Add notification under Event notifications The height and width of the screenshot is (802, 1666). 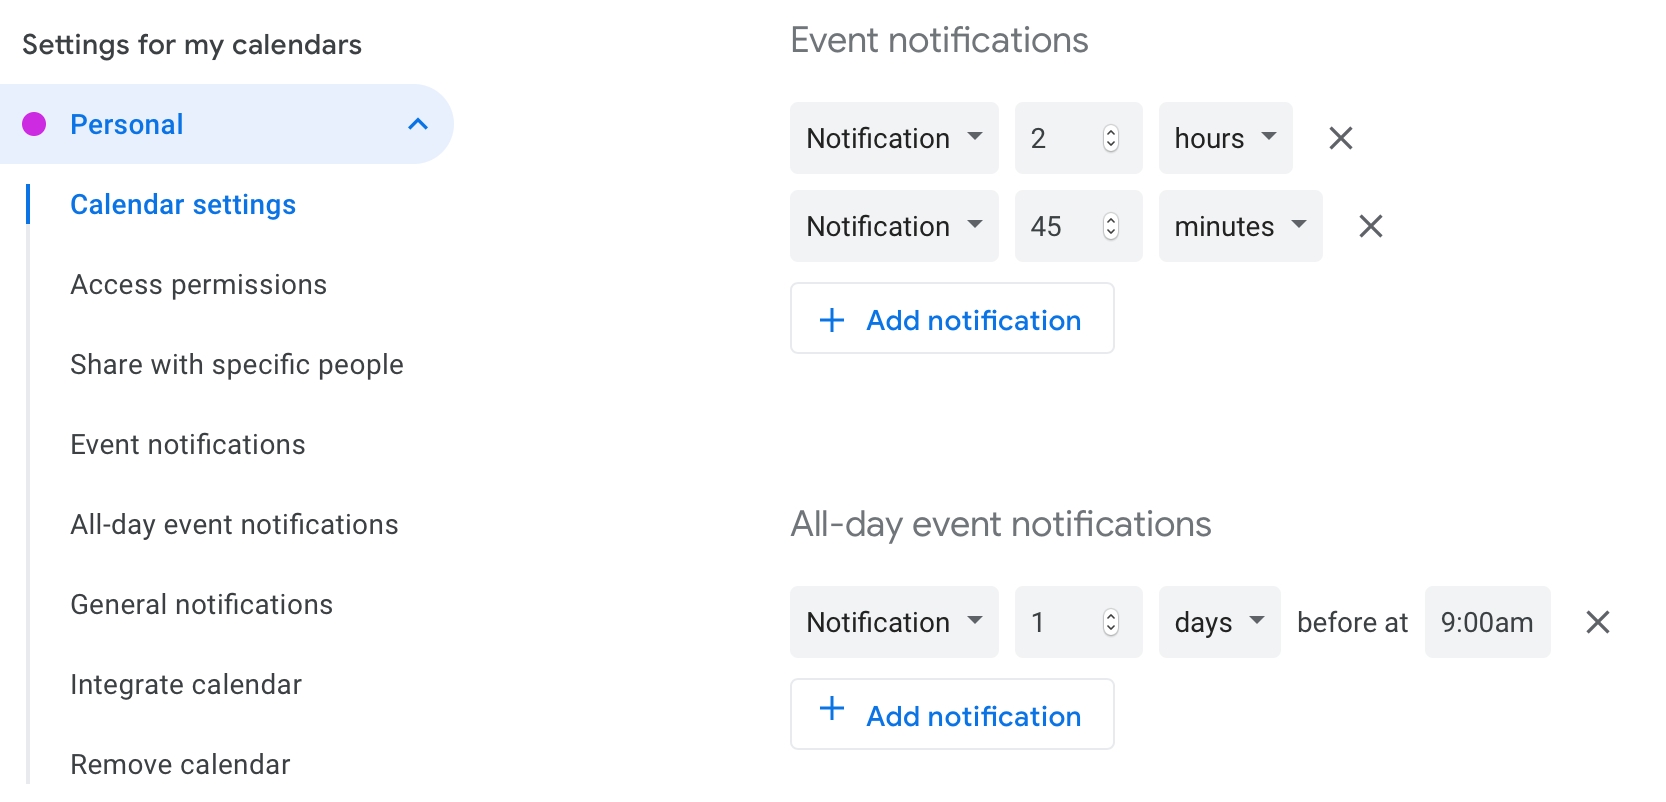952,318
